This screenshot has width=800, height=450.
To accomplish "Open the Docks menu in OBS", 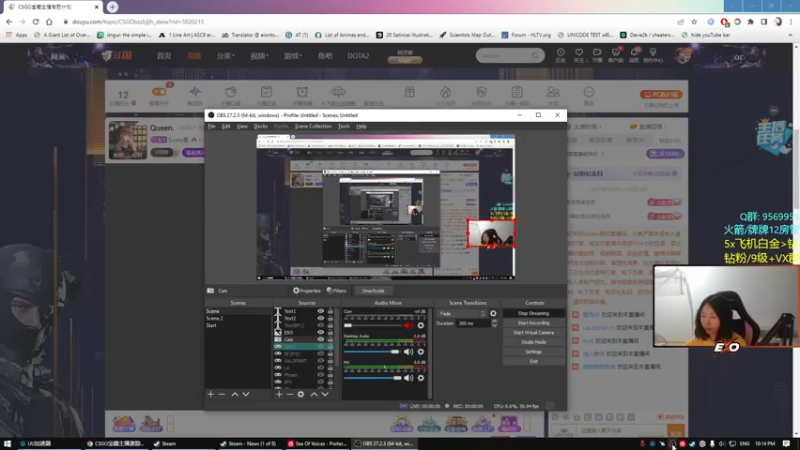I will (261, 127).
